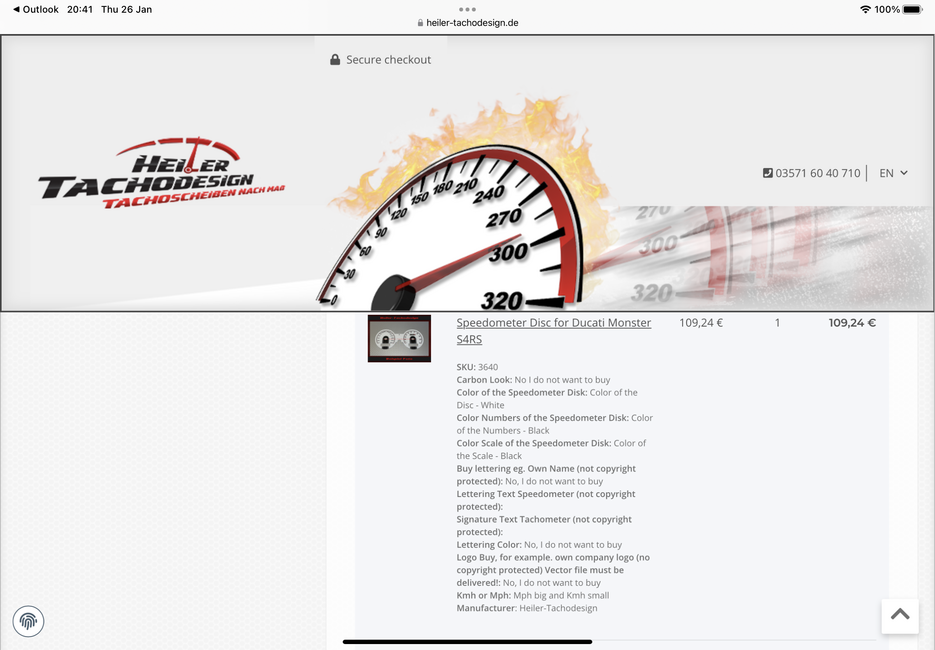Open Speedometer Disc for Ducati Monster S4RS link
The width and height of the screenshot is (935, 650).
click(553, 331)
